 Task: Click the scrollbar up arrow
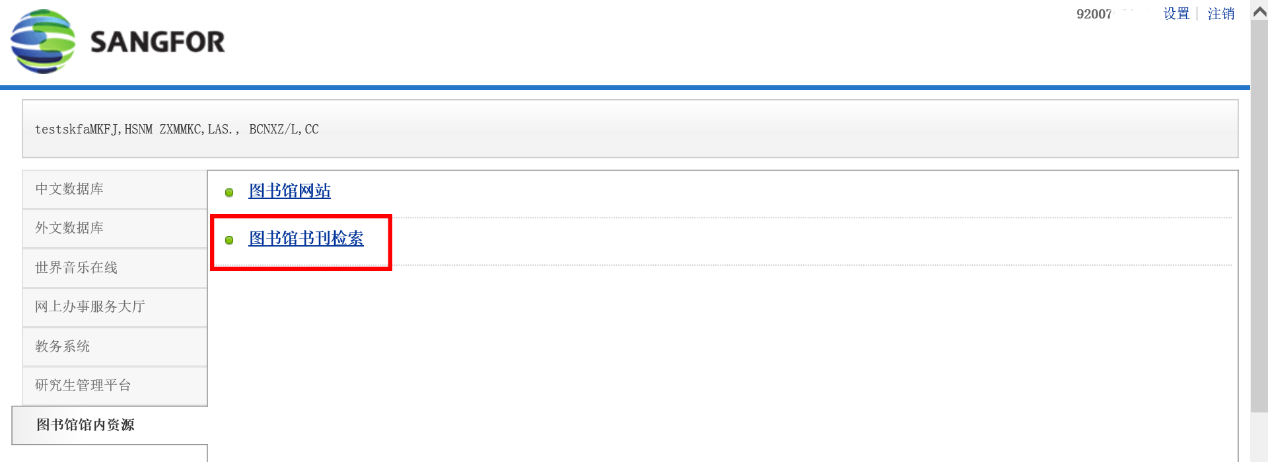(x=1259, y=9)
